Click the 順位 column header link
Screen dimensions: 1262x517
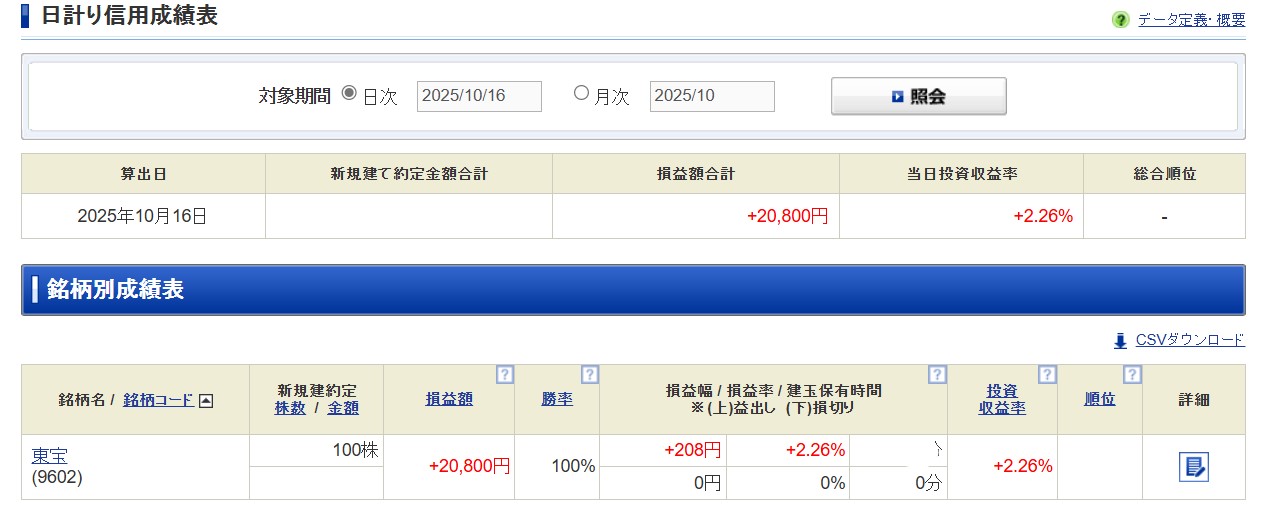coord(1099,399)
